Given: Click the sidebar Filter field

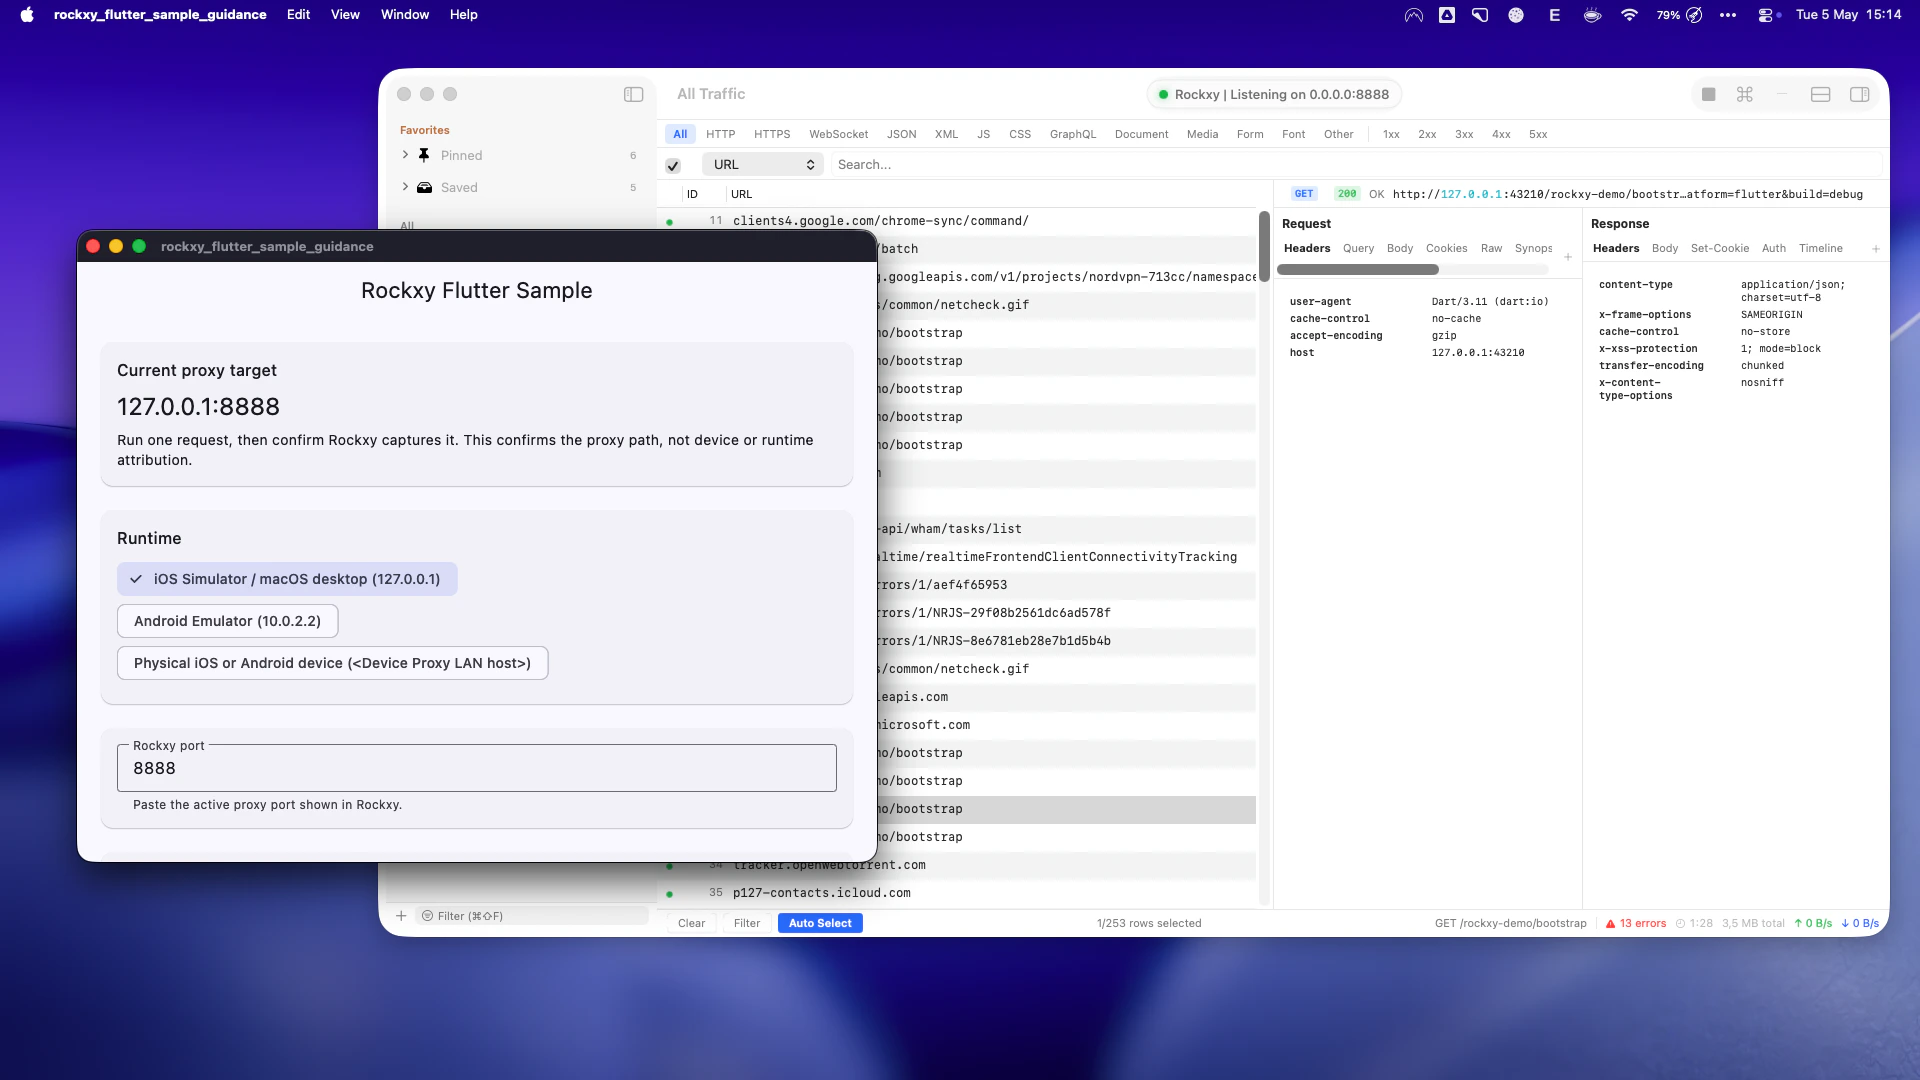Looking at the screenshot, I should tap(532, 916).
